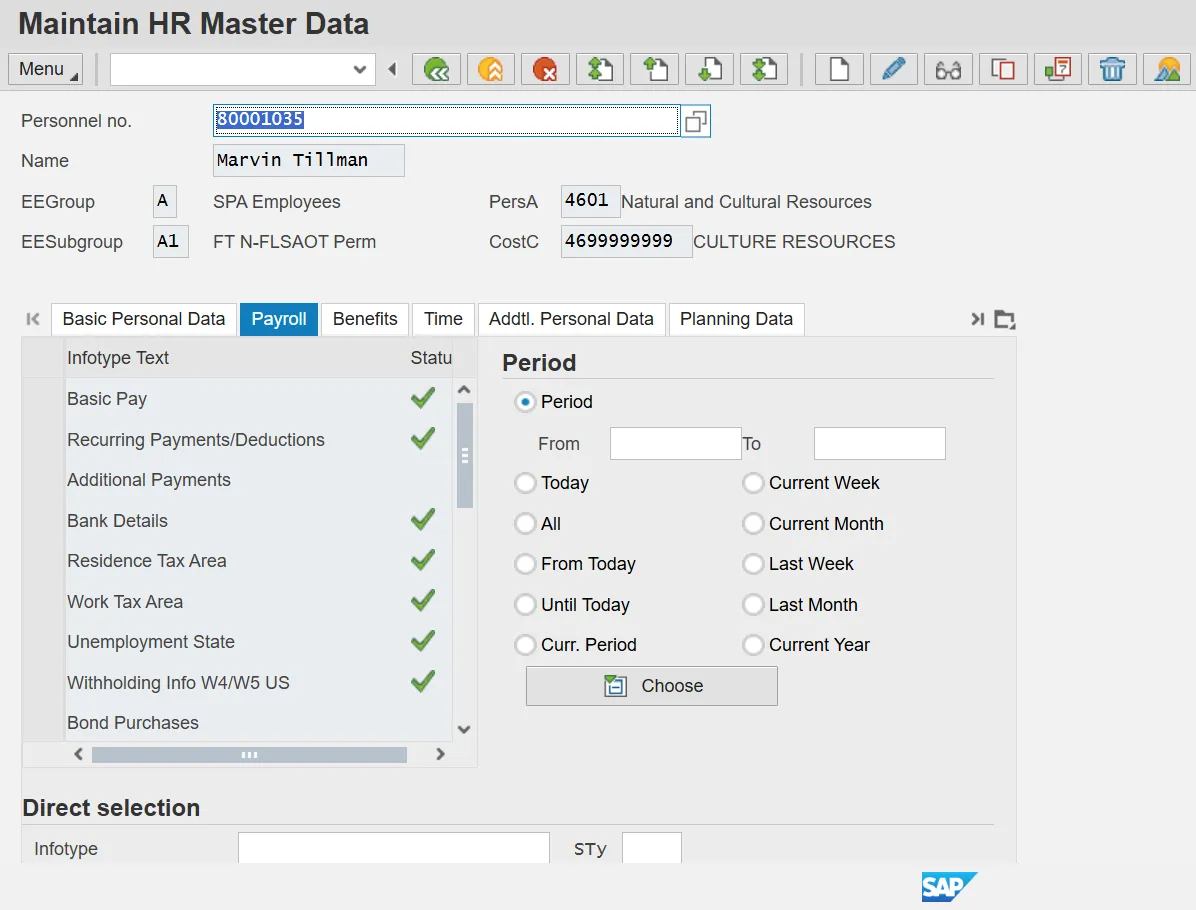Open the Basic Personal Data tab

(x=144, y=319)
